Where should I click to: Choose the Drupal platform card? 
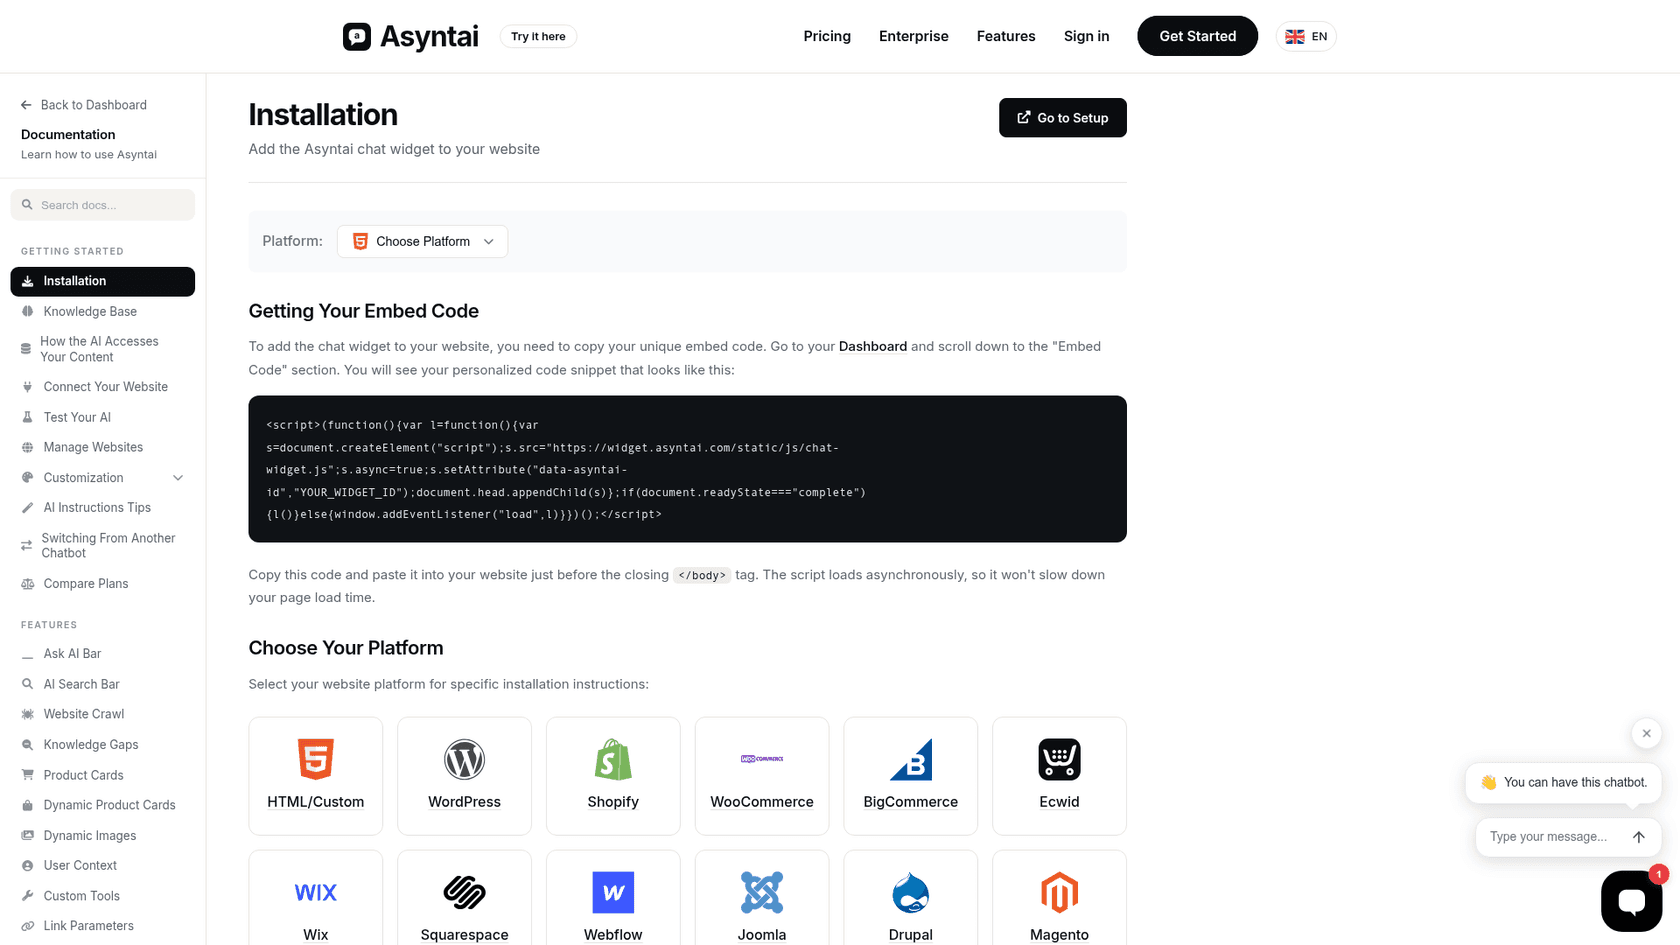point(911,898)
